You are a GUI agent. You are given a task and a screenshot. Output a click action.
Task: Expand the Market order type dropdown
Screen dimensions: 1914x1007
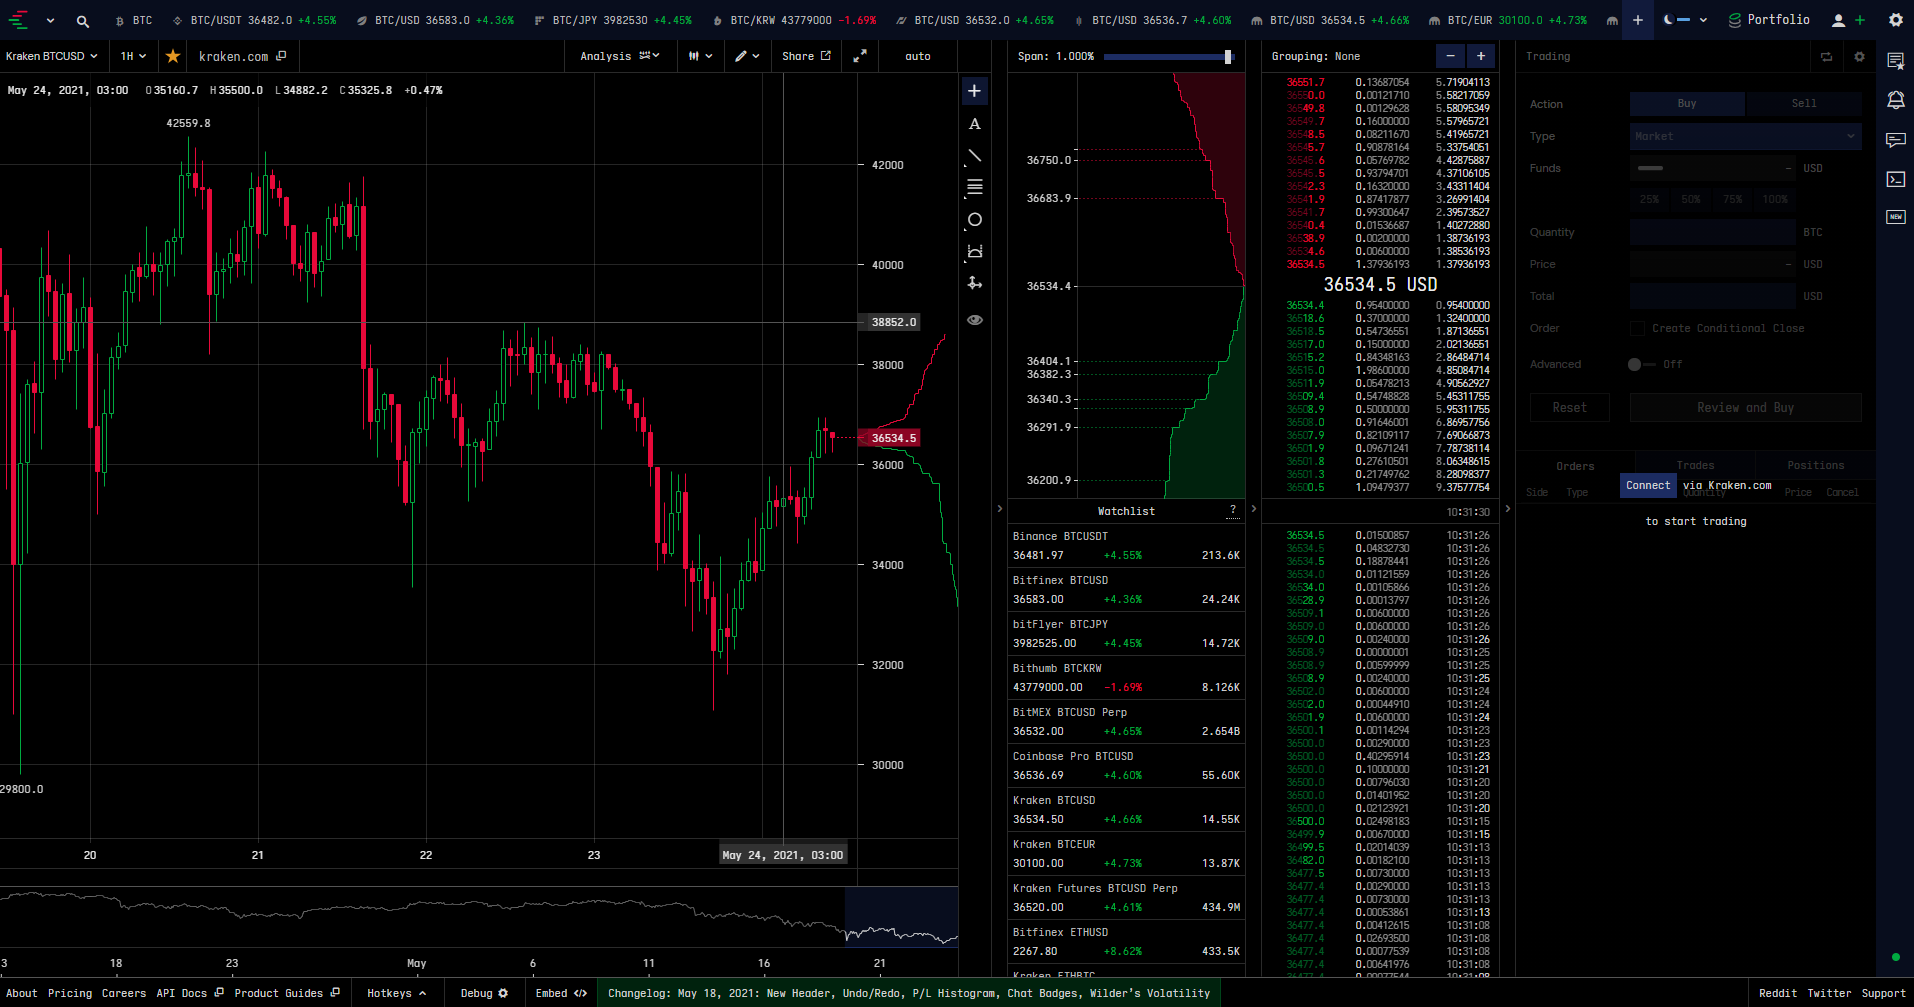[x=1745, y=136]
